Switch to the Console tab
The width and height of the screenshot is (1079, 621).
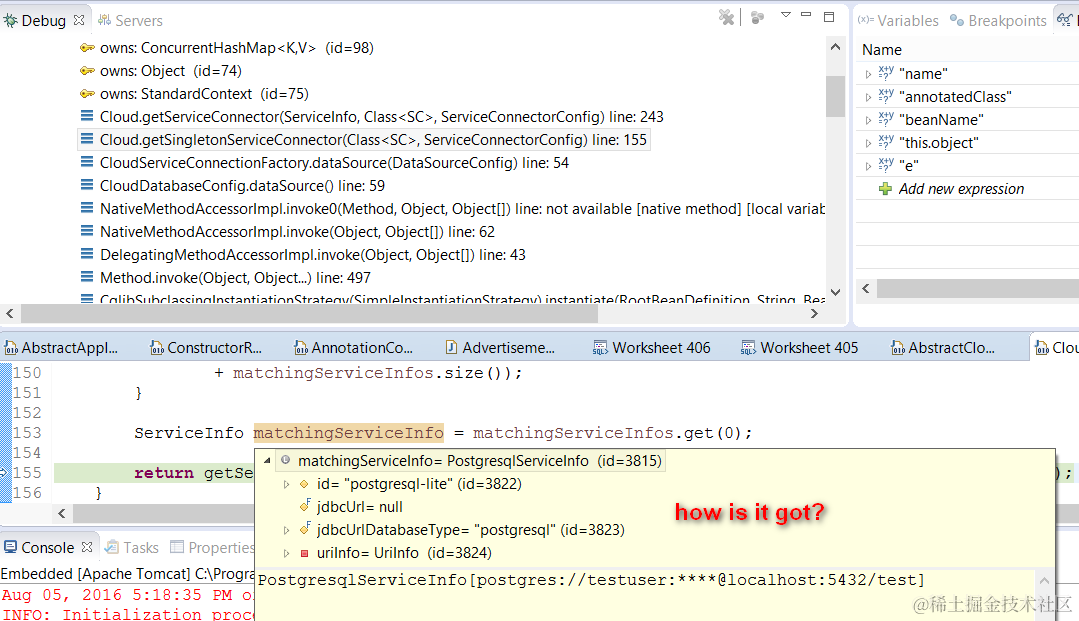tap(39, 547)
